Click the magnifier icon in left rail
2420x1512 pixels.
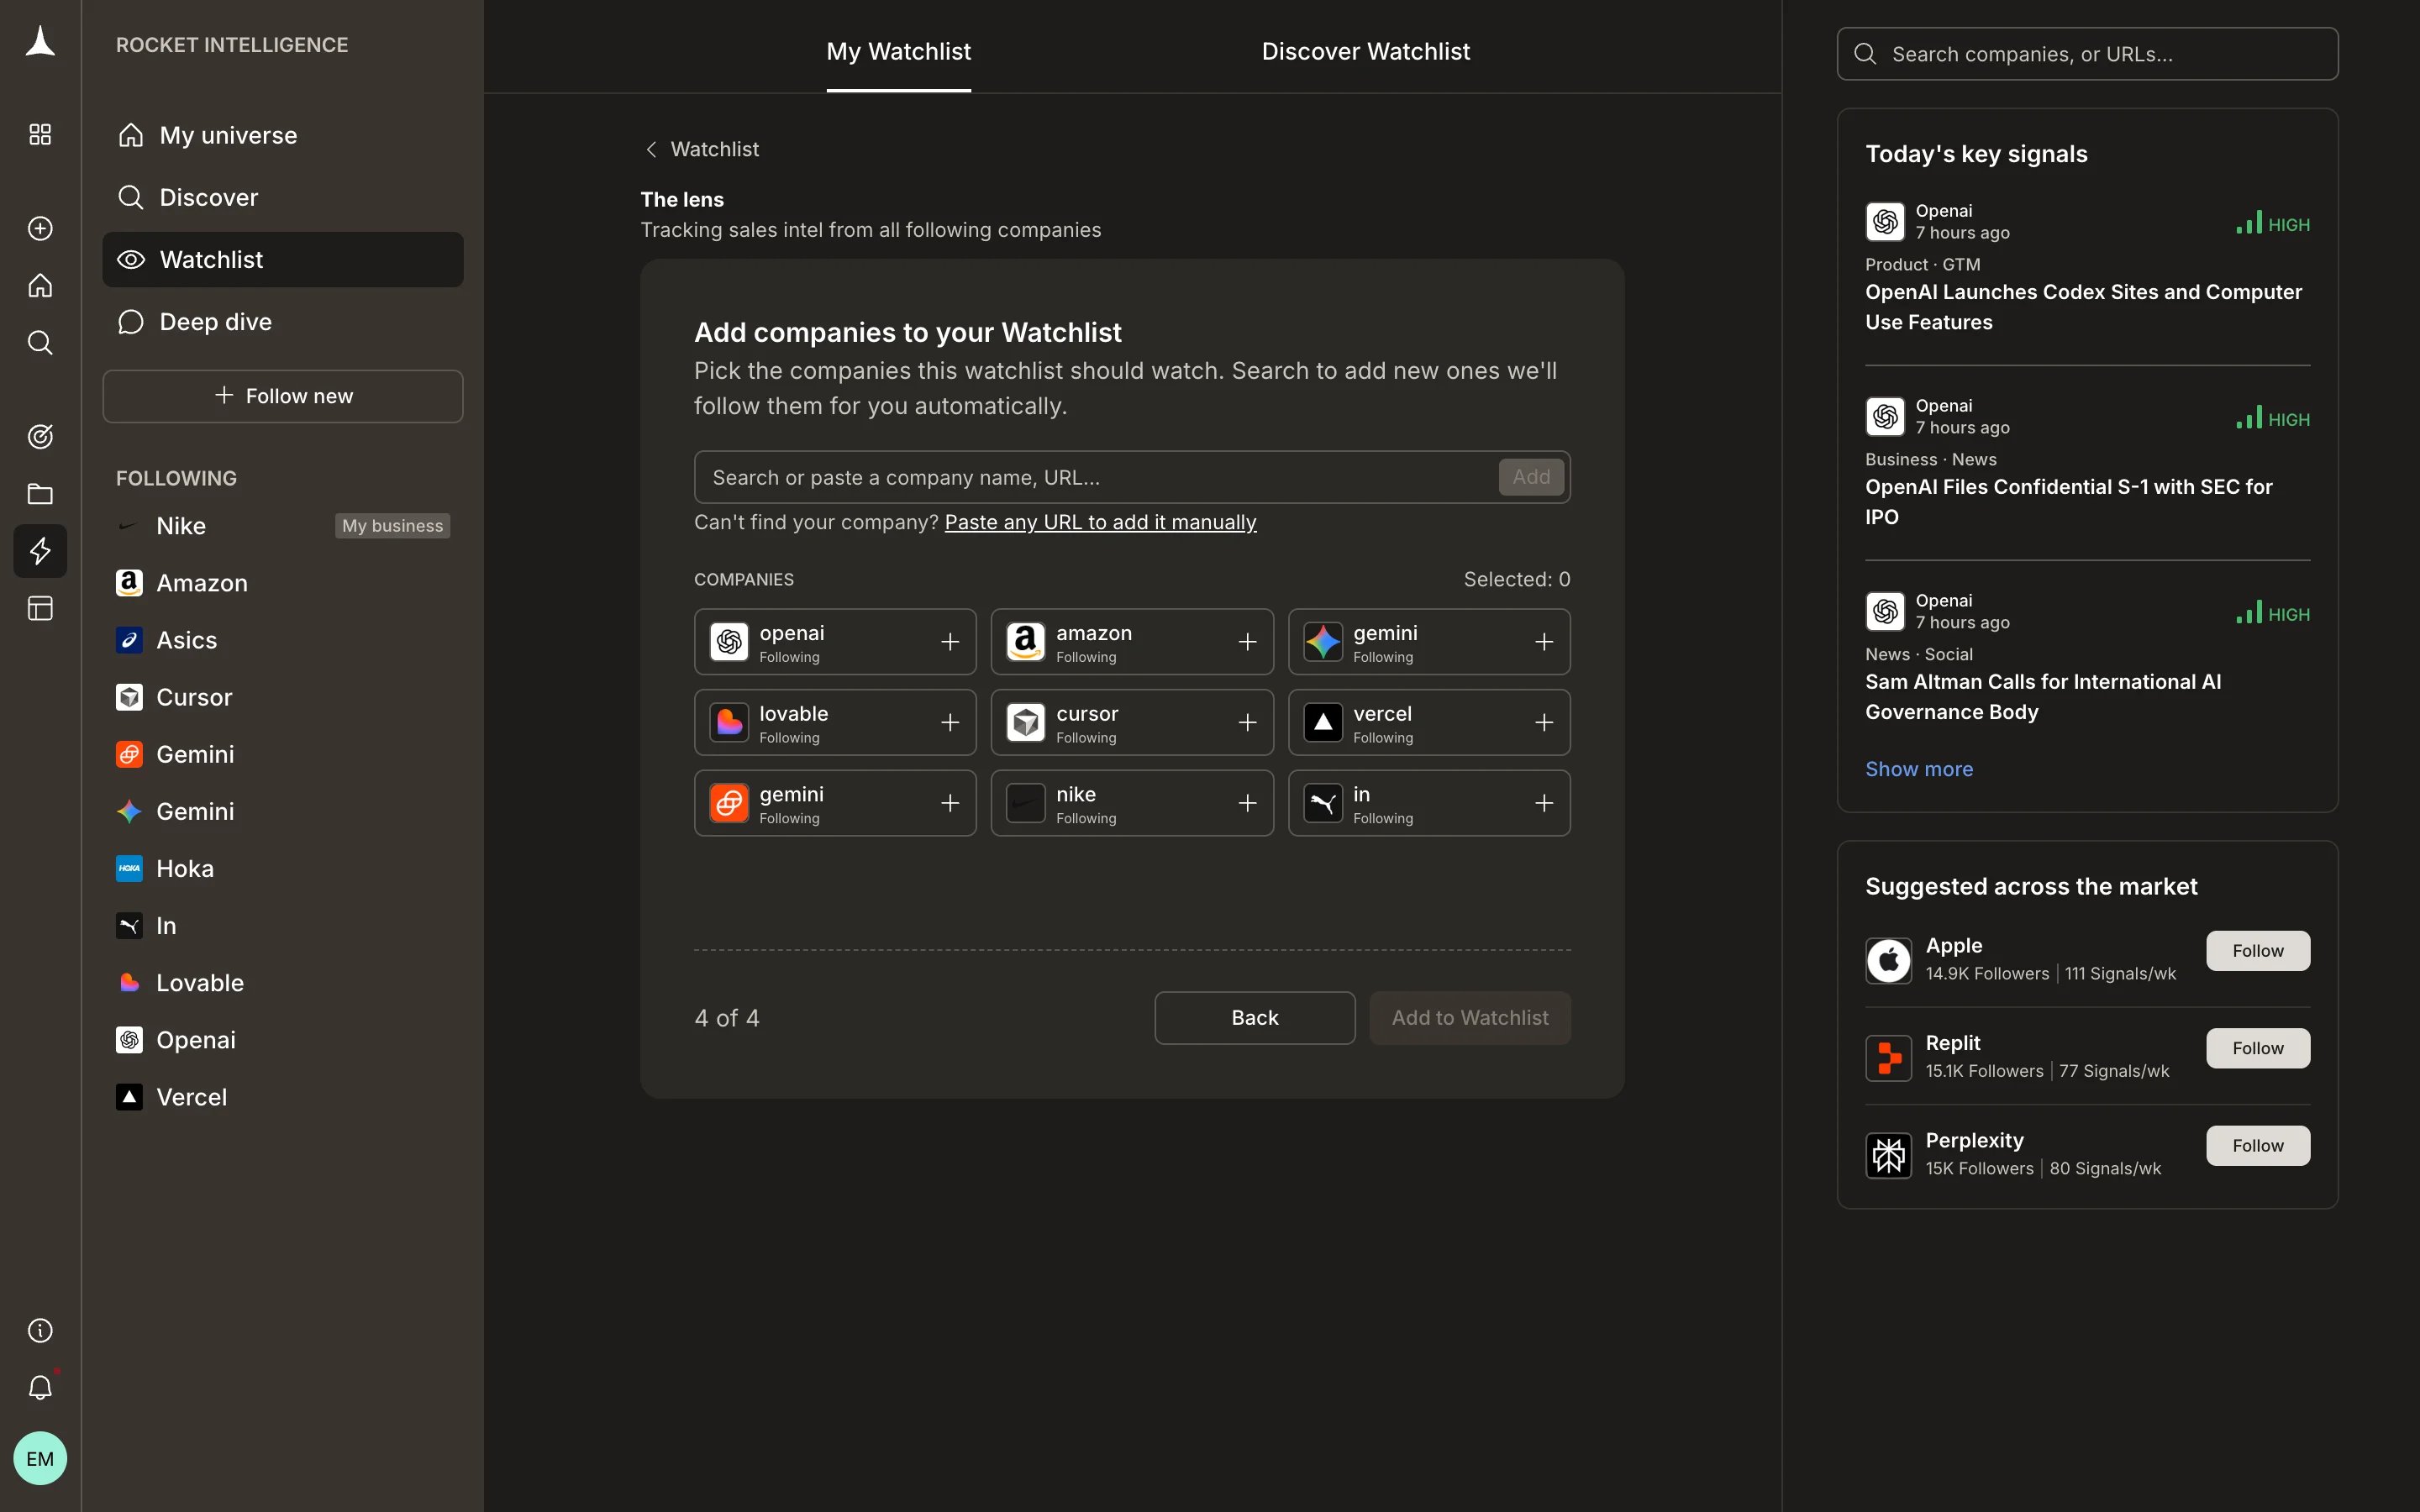click(x=40, y=343)
